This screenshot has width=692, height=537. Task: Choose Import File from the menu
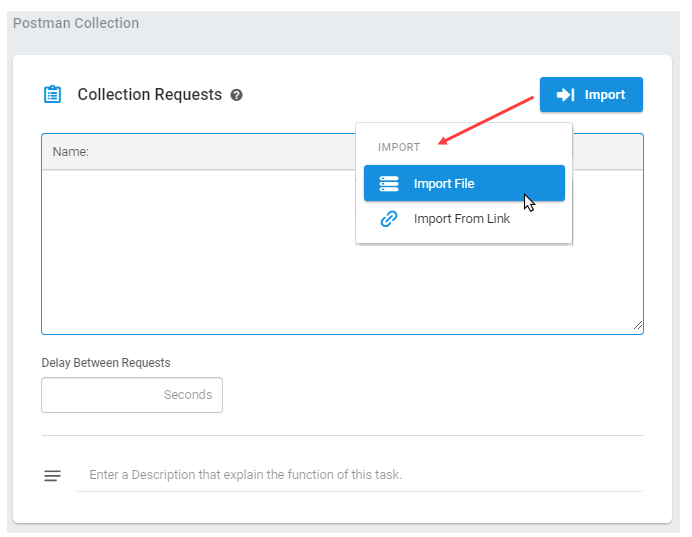[464, 183]
